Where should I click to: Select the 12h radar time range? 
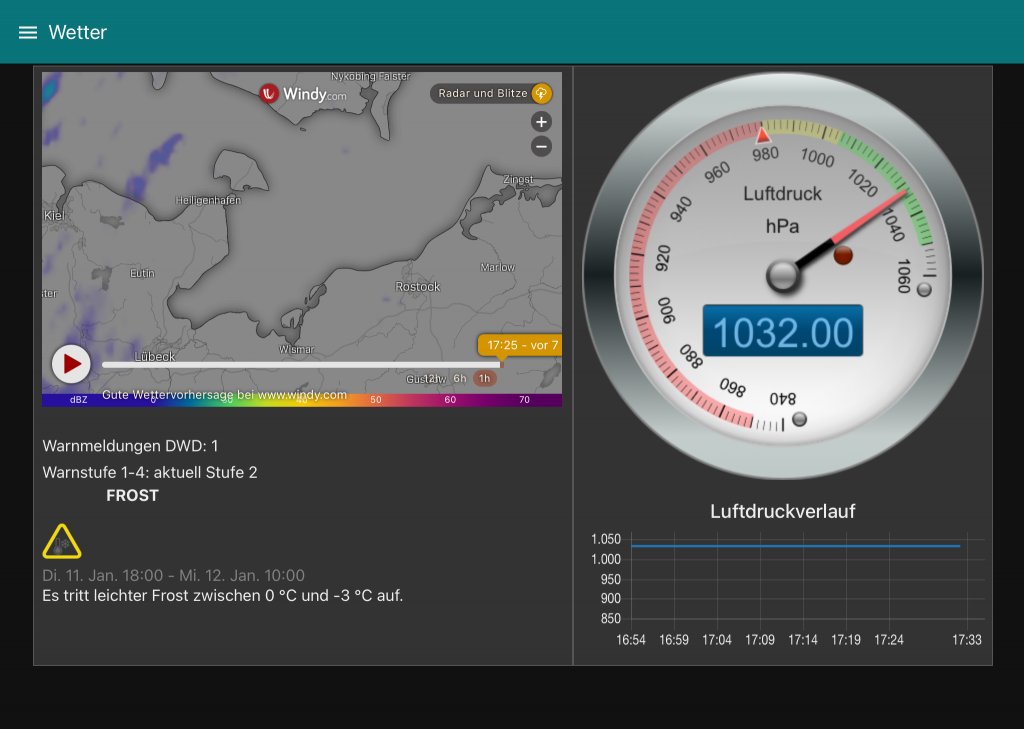432,378
